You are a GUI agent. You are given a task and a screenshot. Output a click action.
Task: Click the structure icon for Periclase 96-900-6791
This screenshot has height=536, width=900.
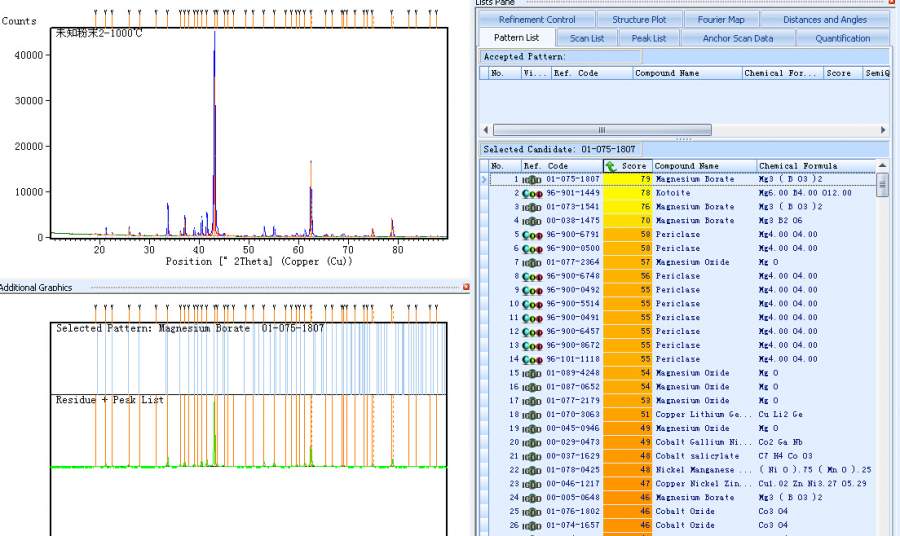pos(532,235)
